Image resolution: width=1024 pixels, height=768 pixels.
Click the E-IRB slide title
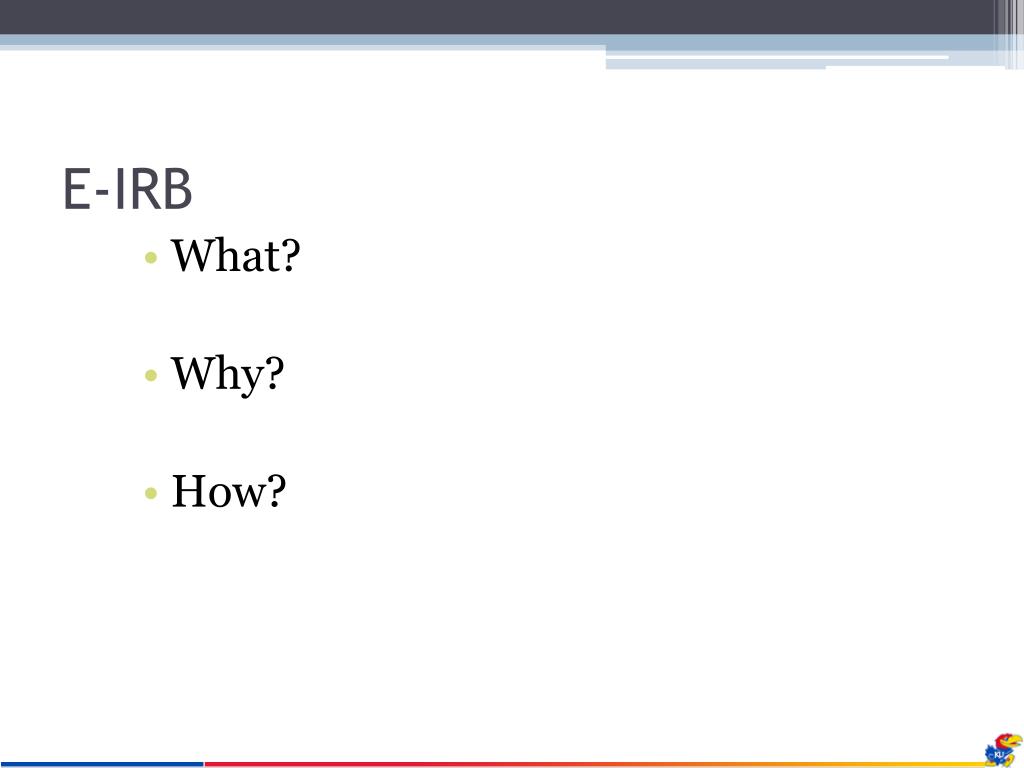(x=127, y=189)
